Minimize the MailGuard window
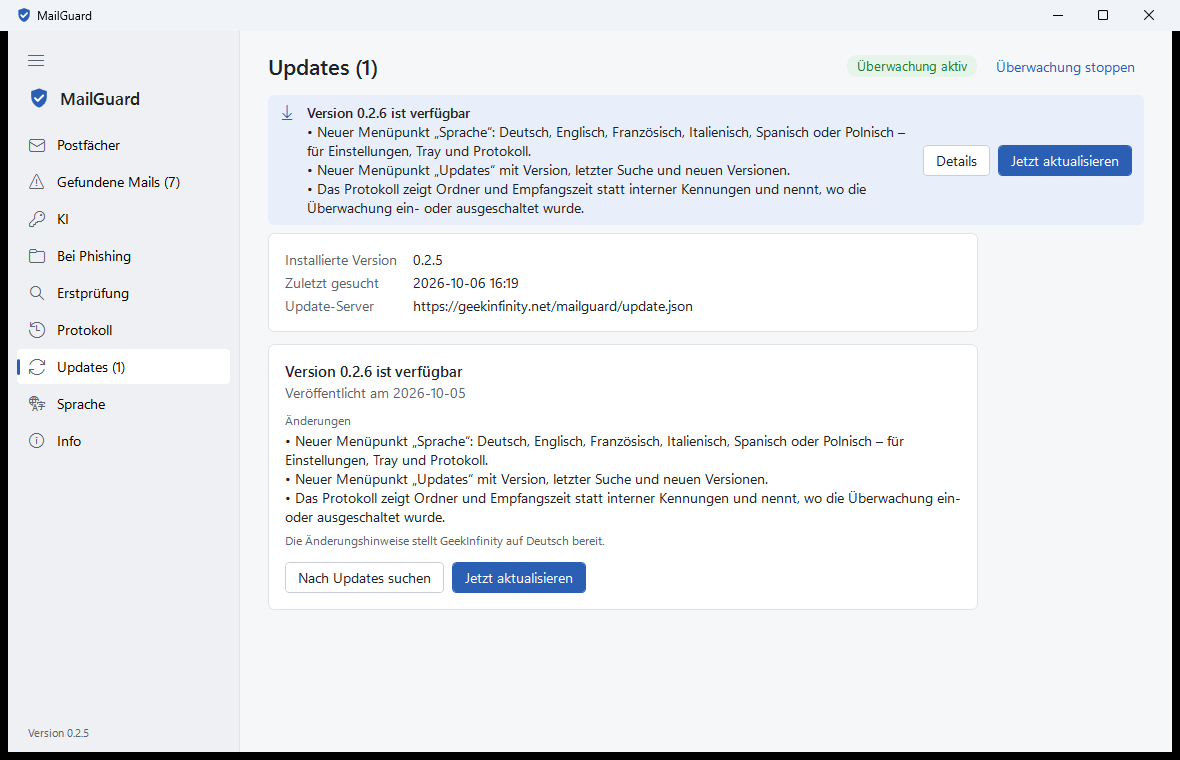1180x760 pixels. (x=1058, y=15)
